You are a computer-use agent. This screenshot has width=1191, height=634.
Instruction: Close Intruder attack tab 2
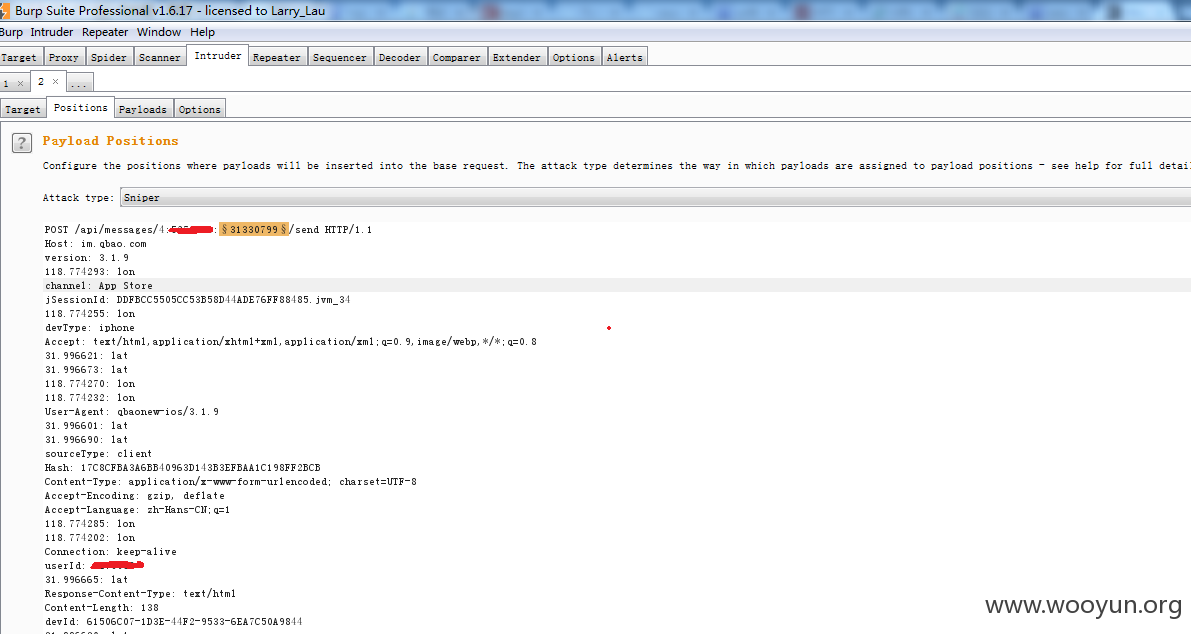tap(55, 81)
